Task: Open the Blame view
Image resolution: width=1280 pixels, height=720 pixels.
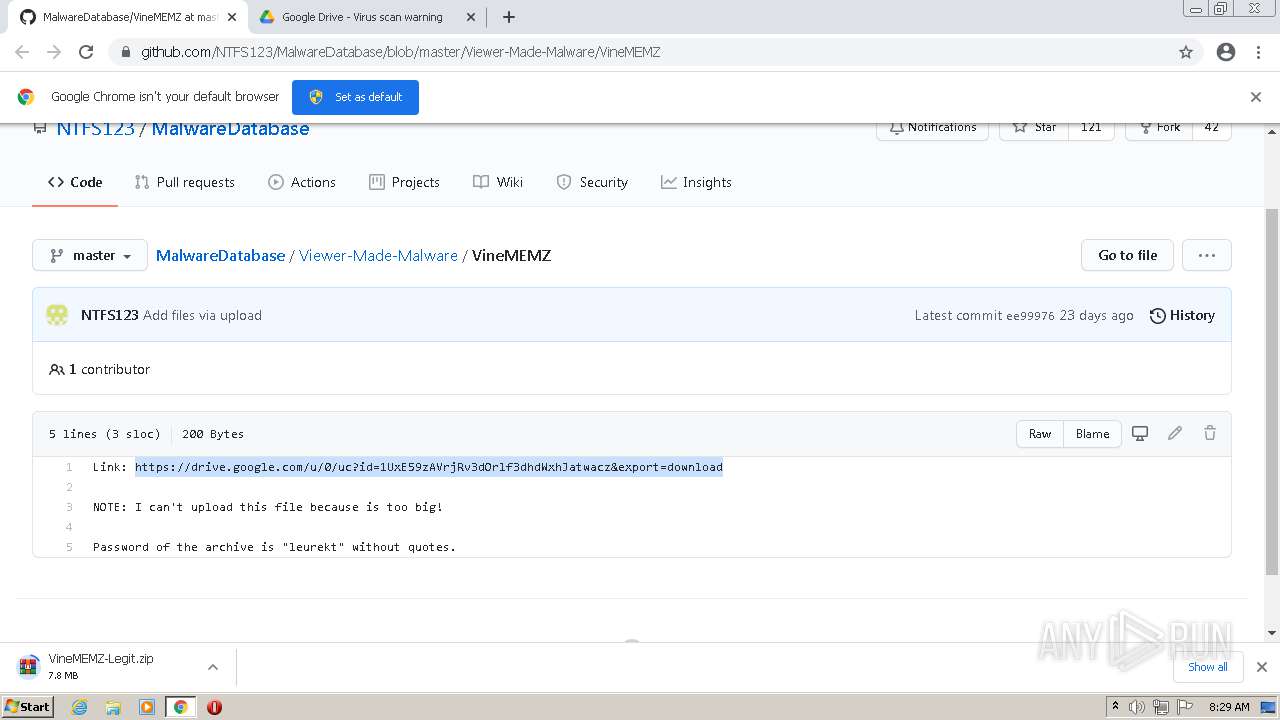Action: tap(1092, 433)
